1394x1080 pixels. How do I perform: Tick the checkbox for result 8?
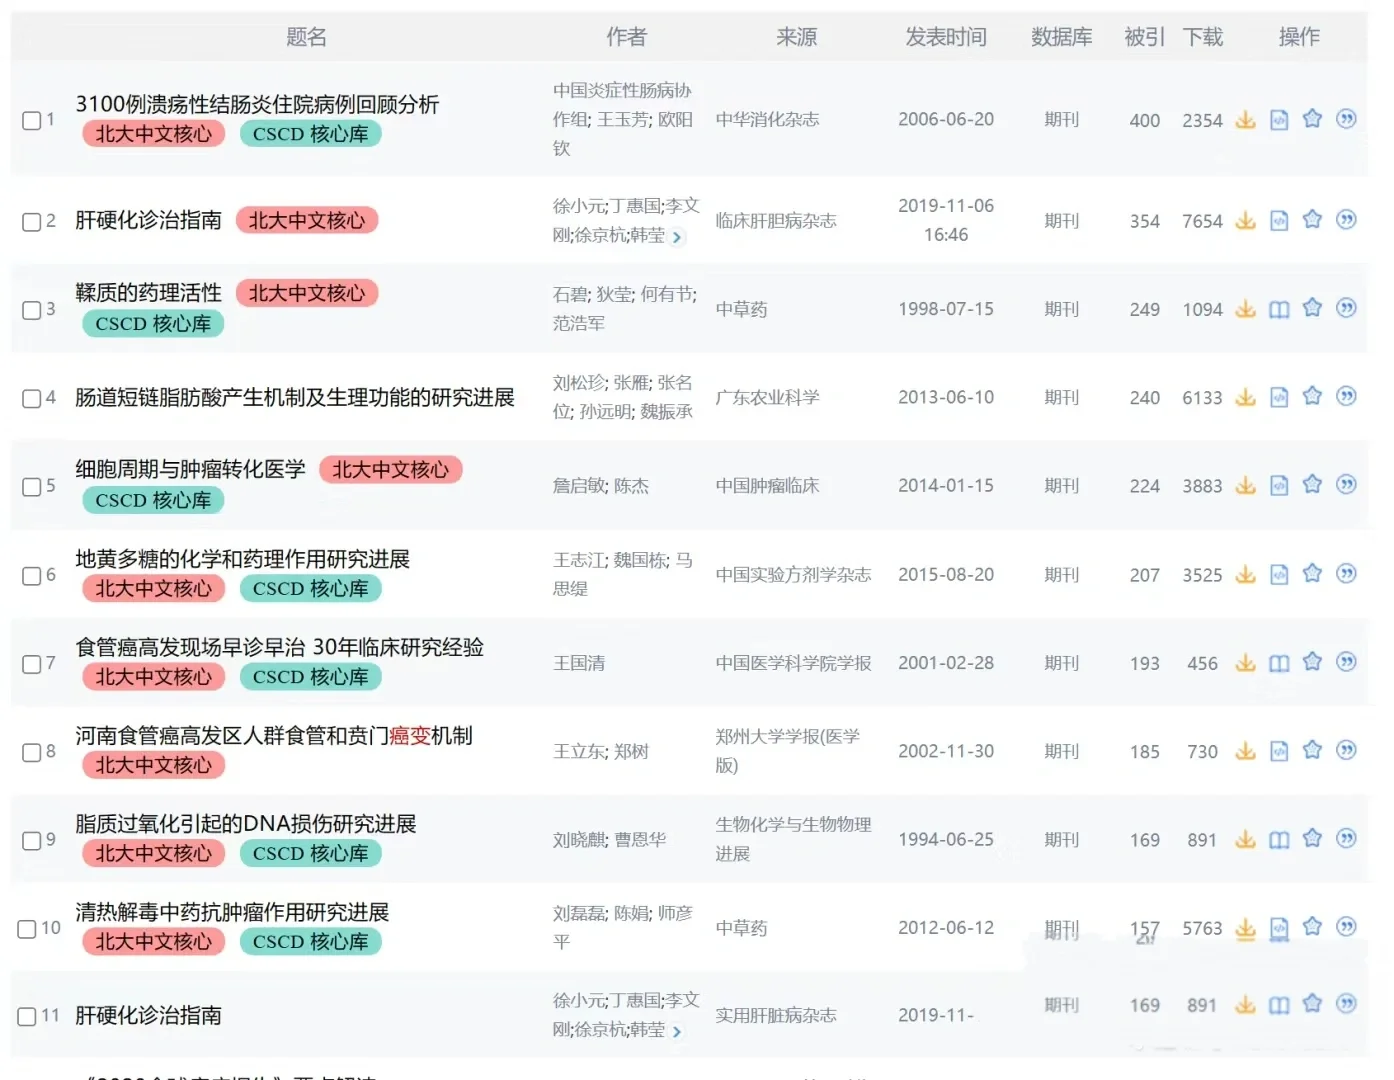(32, 752)
